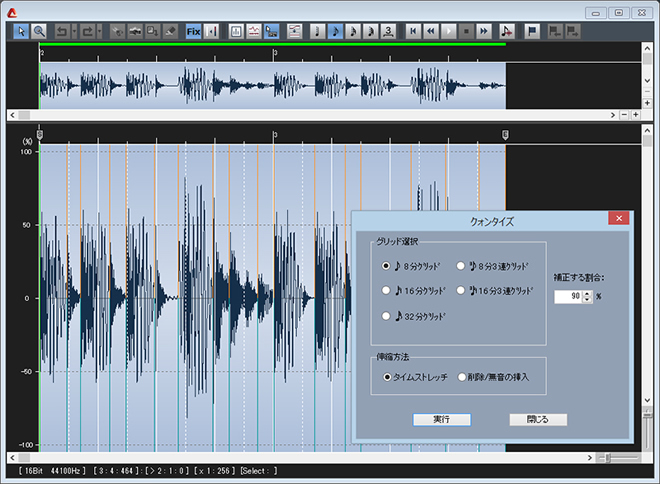This screenshot has height=484, width=660.
Task: Click the end marker on the ruler
Action: [x=505, y=135]
